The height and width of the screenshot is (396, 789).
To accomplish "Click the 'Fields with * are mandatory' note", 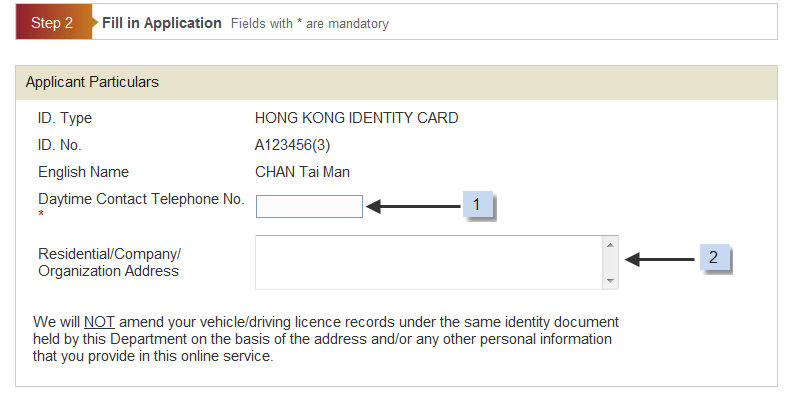I will [310, 24].
